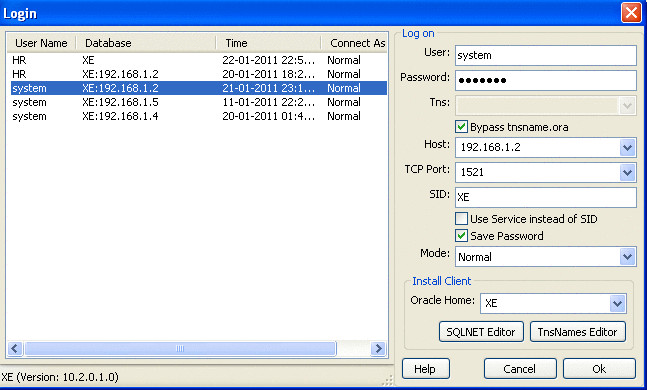Sort list by Database column header
This screenshot has height=390, width=647.
146,43
